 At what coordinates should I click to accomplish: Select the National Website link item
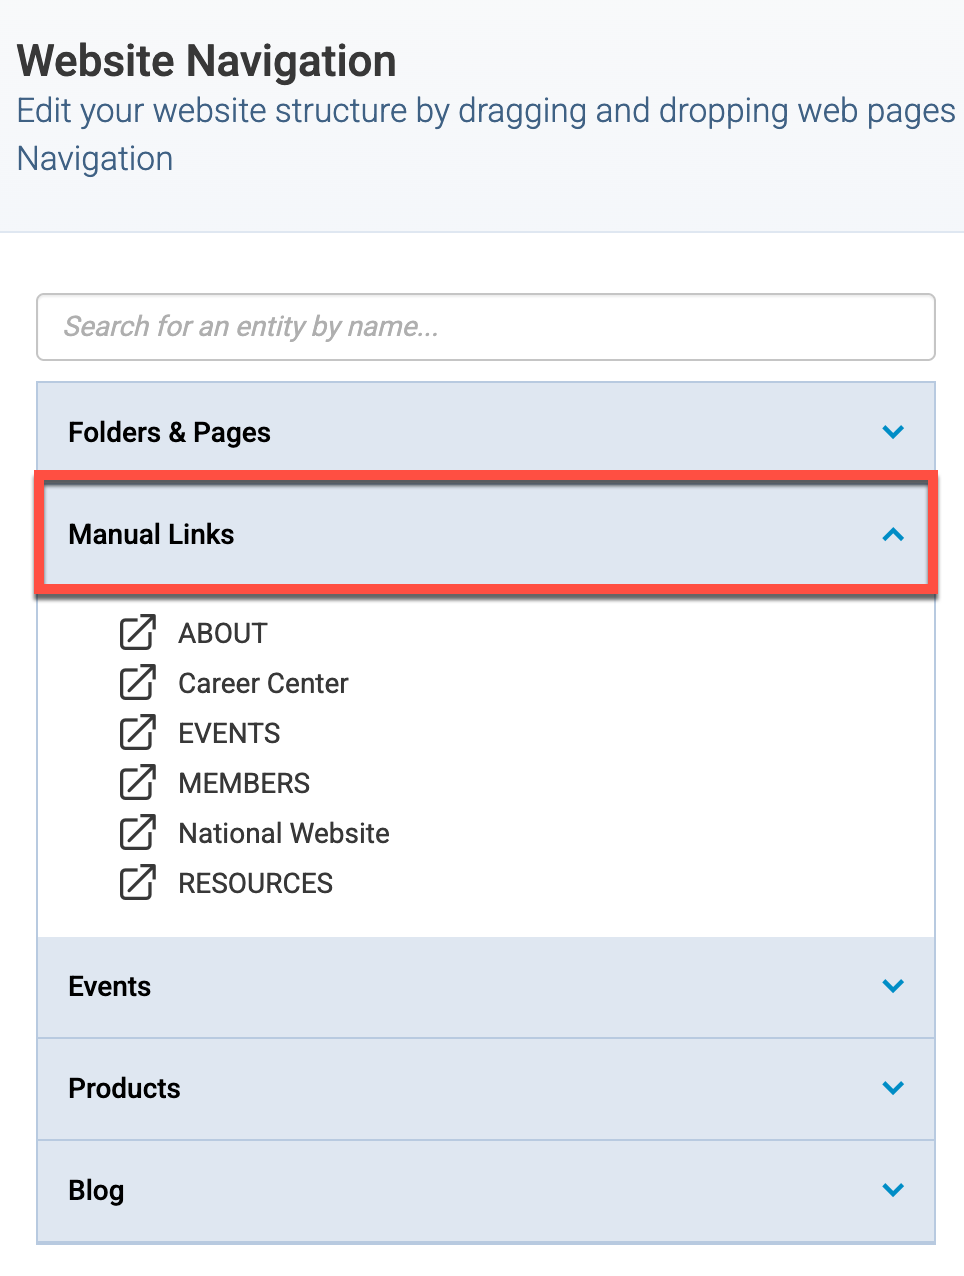284,833
